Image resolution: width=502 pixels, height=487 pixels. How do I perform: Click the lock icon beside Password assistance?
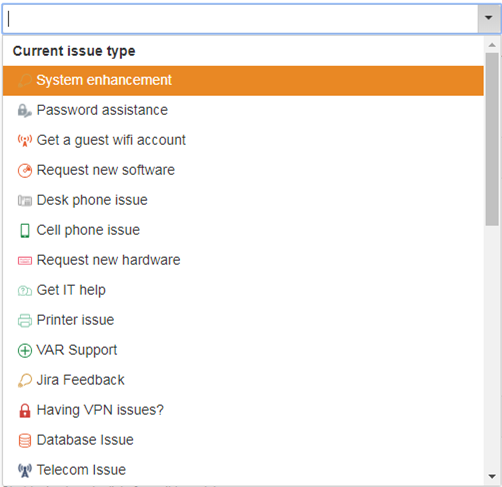click(24, 110)
